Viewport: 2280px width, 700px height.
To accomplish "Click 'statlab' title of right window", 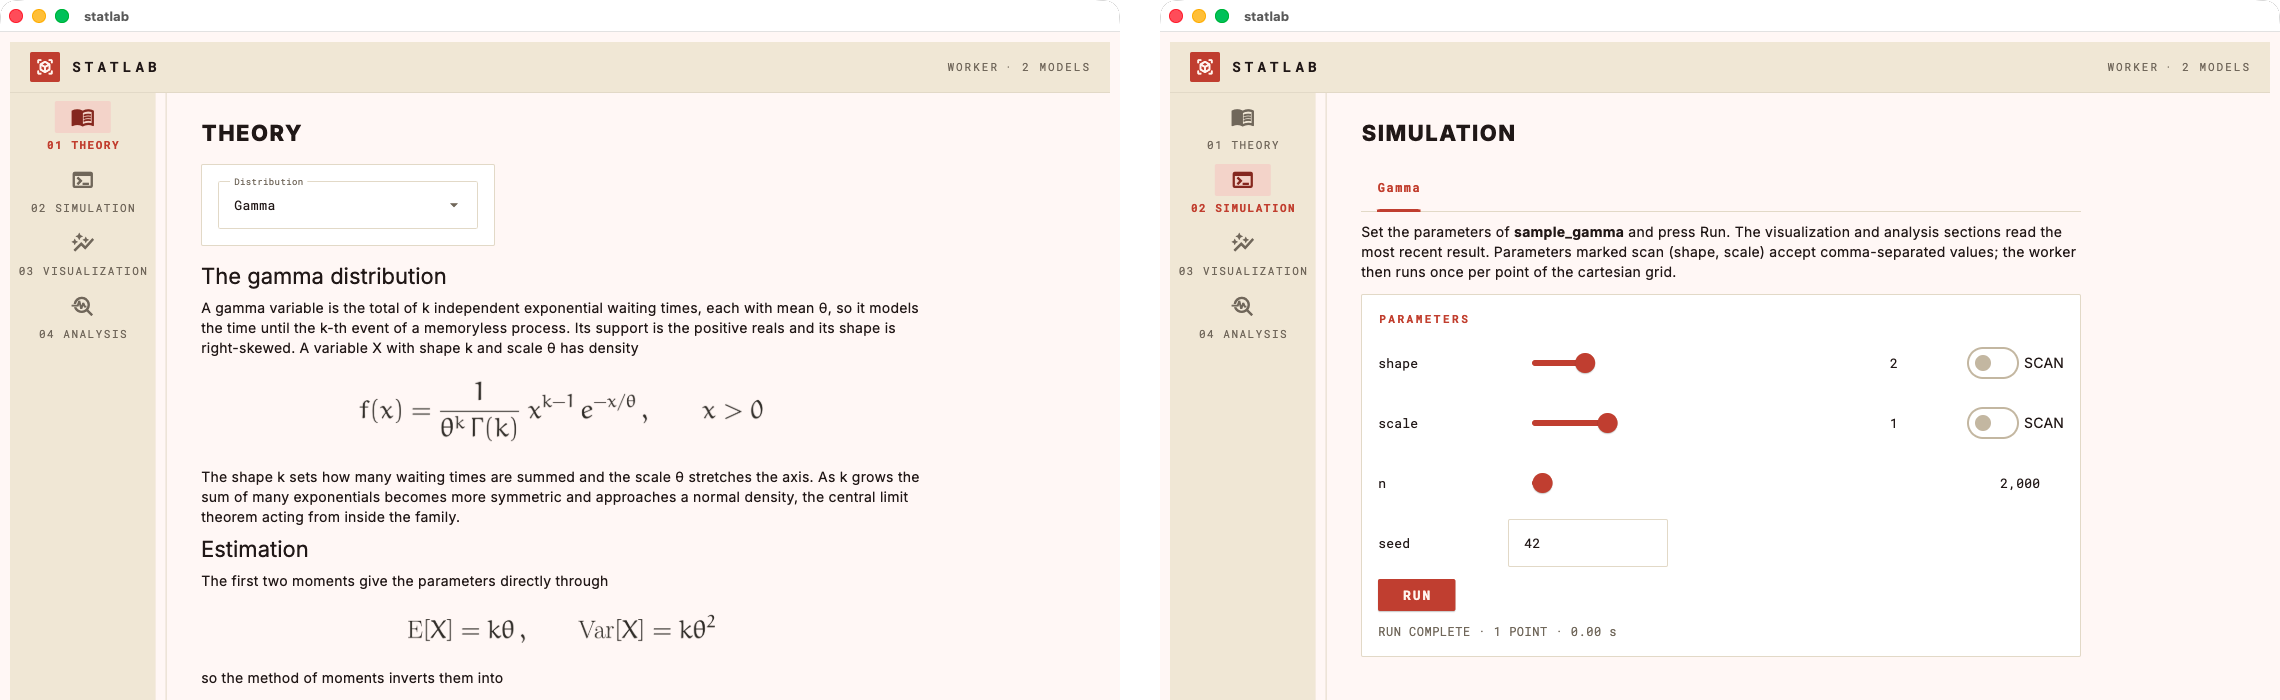I will click(1266, 16).
